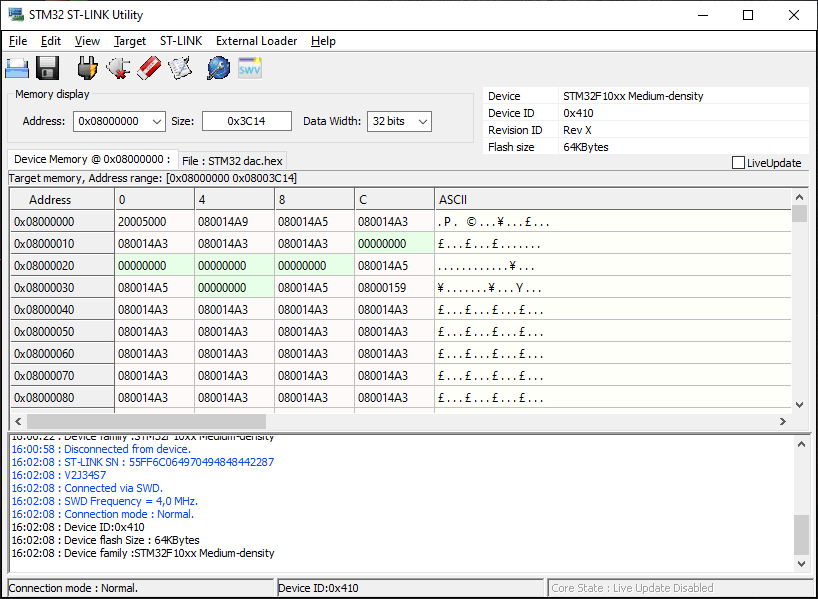Click the Flash size value 64KBytes
Image resolution: width=818 pixels, height=599 pixels.
coord(586,147)
